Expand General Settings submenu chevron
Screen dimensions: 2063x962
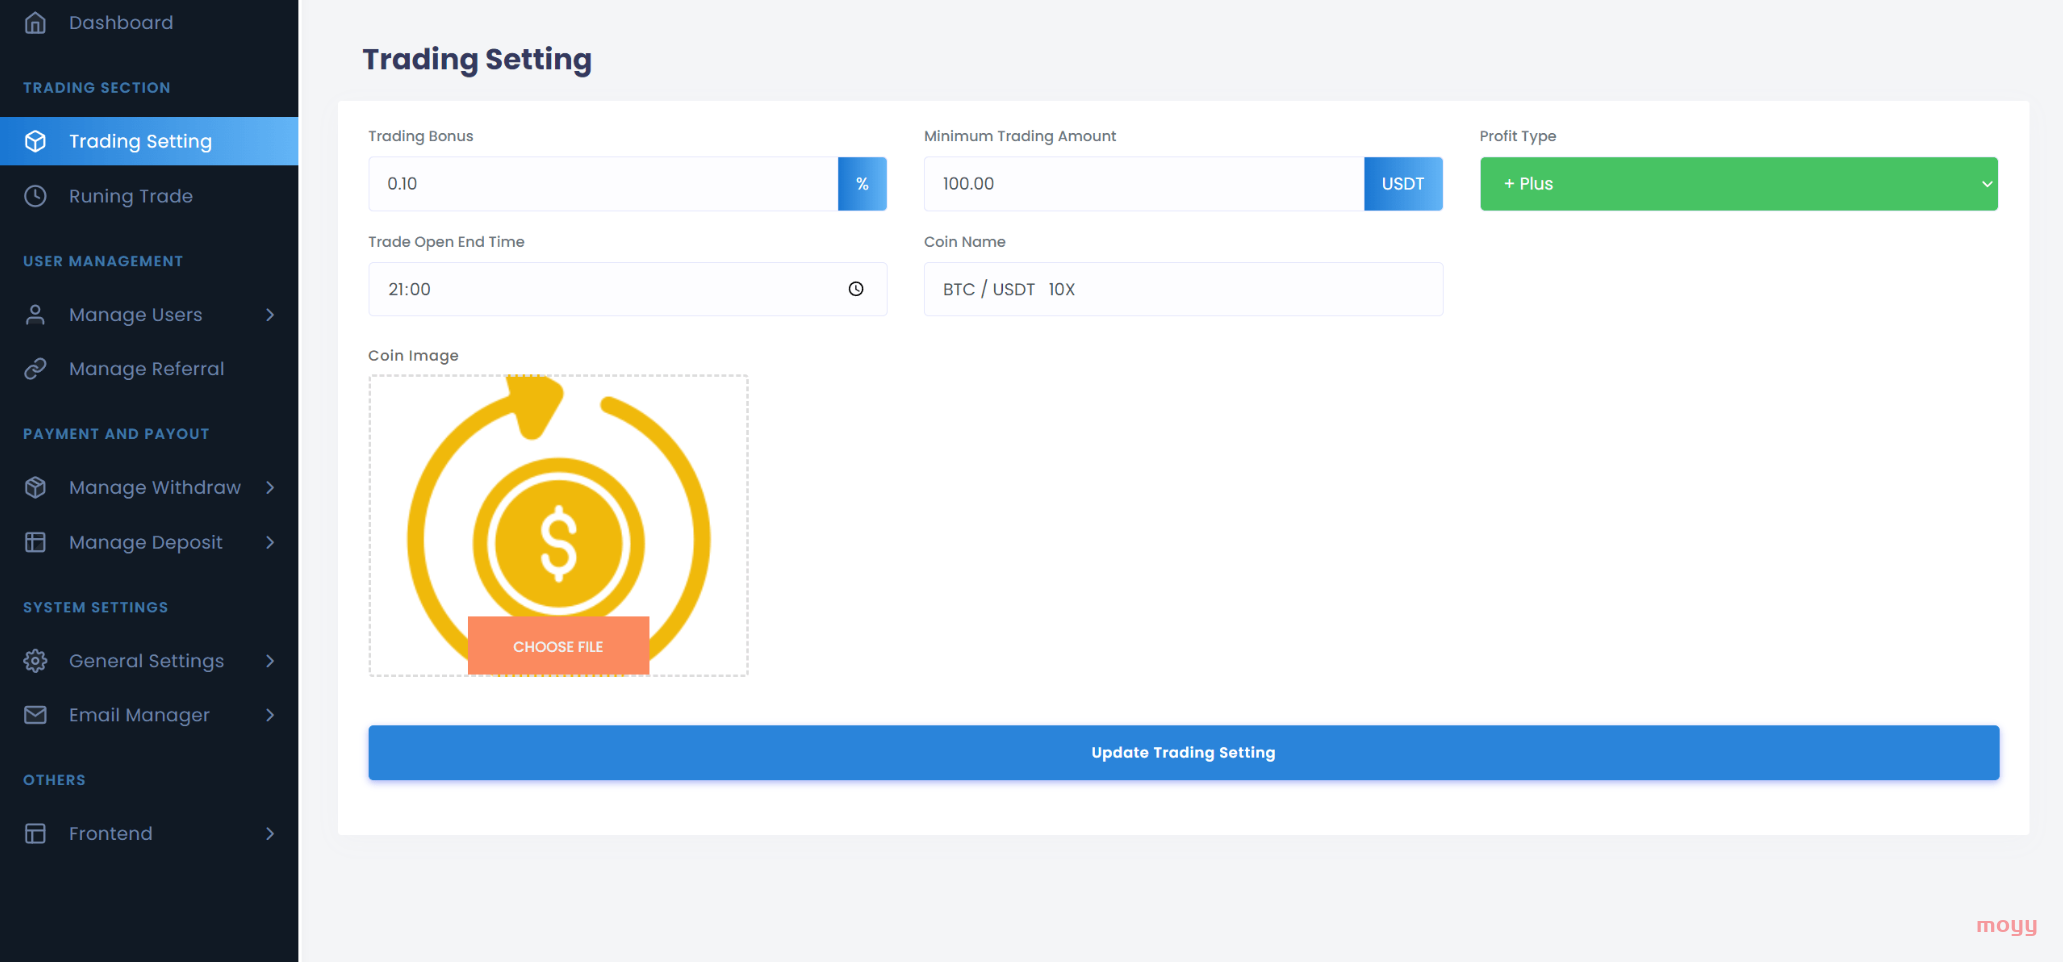coord(270,661)
